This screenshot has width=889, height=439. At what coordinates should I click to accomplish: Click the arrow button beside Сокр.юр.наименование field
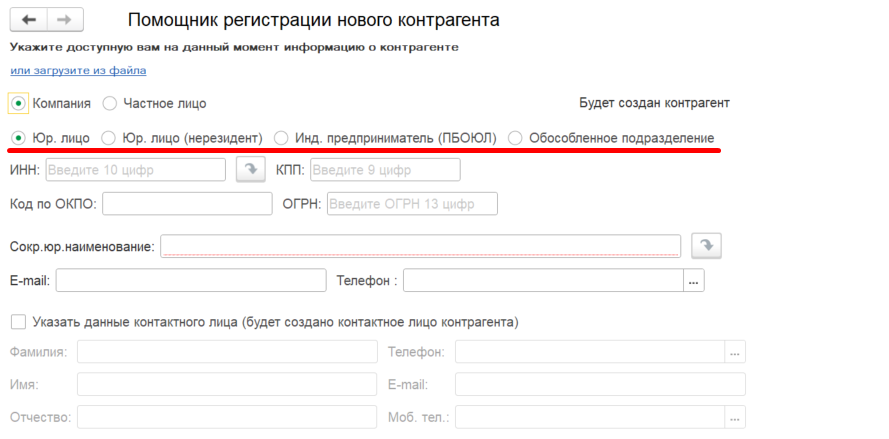point(706,246)
